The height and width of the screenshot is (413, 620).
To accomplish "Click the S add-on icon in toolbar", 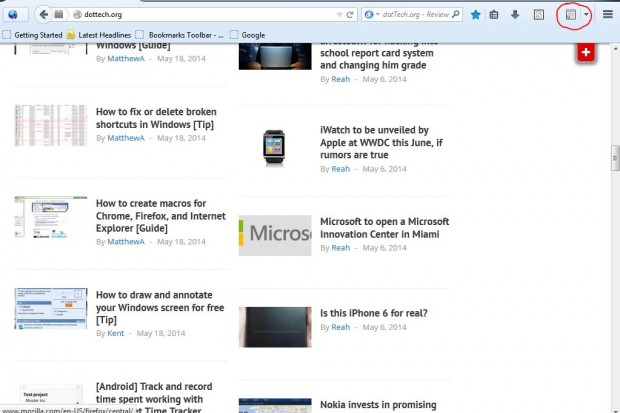I will 539,15.
